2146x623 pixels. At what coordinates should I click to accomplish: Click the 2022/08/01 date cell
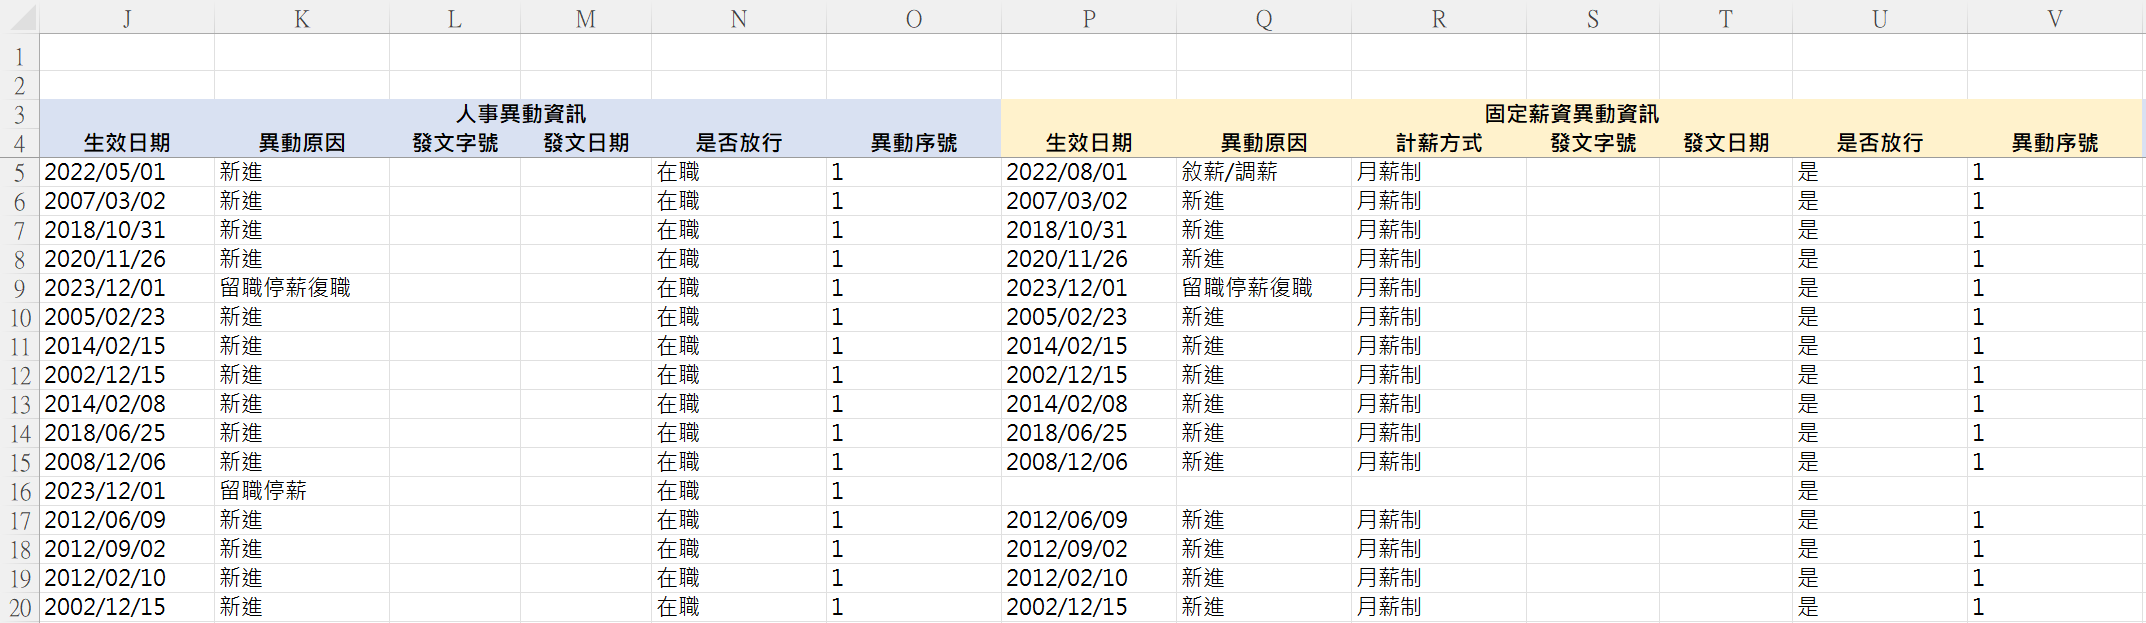[x=1089, y=172]
